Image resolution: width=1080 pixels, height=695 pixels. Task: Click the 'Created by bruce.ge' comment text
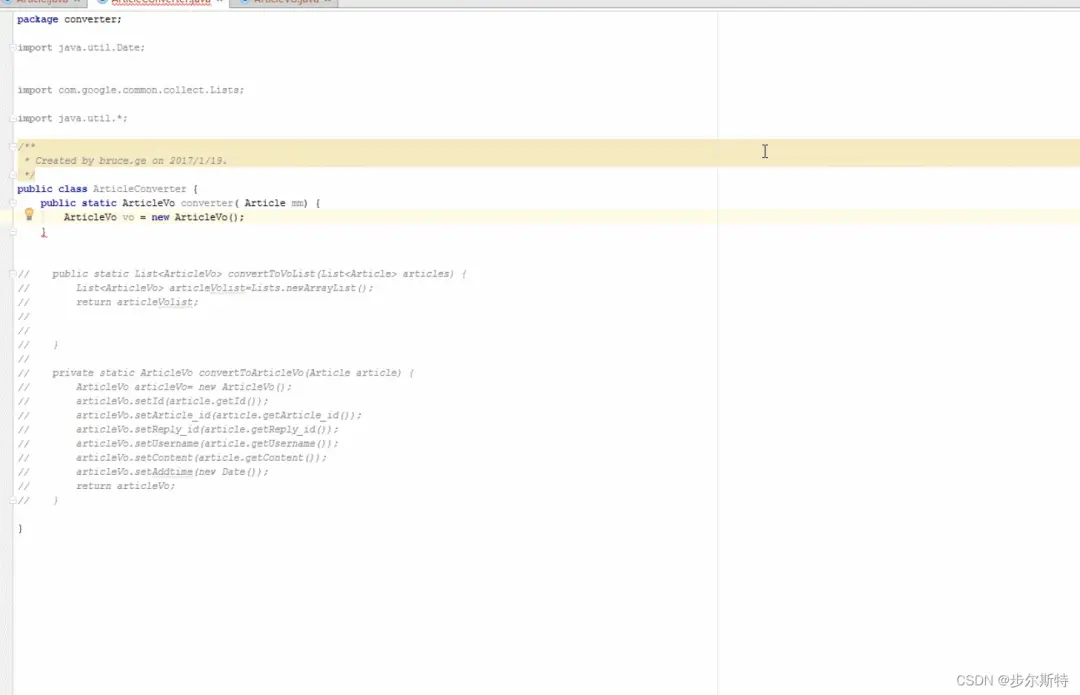click(131, 160)
